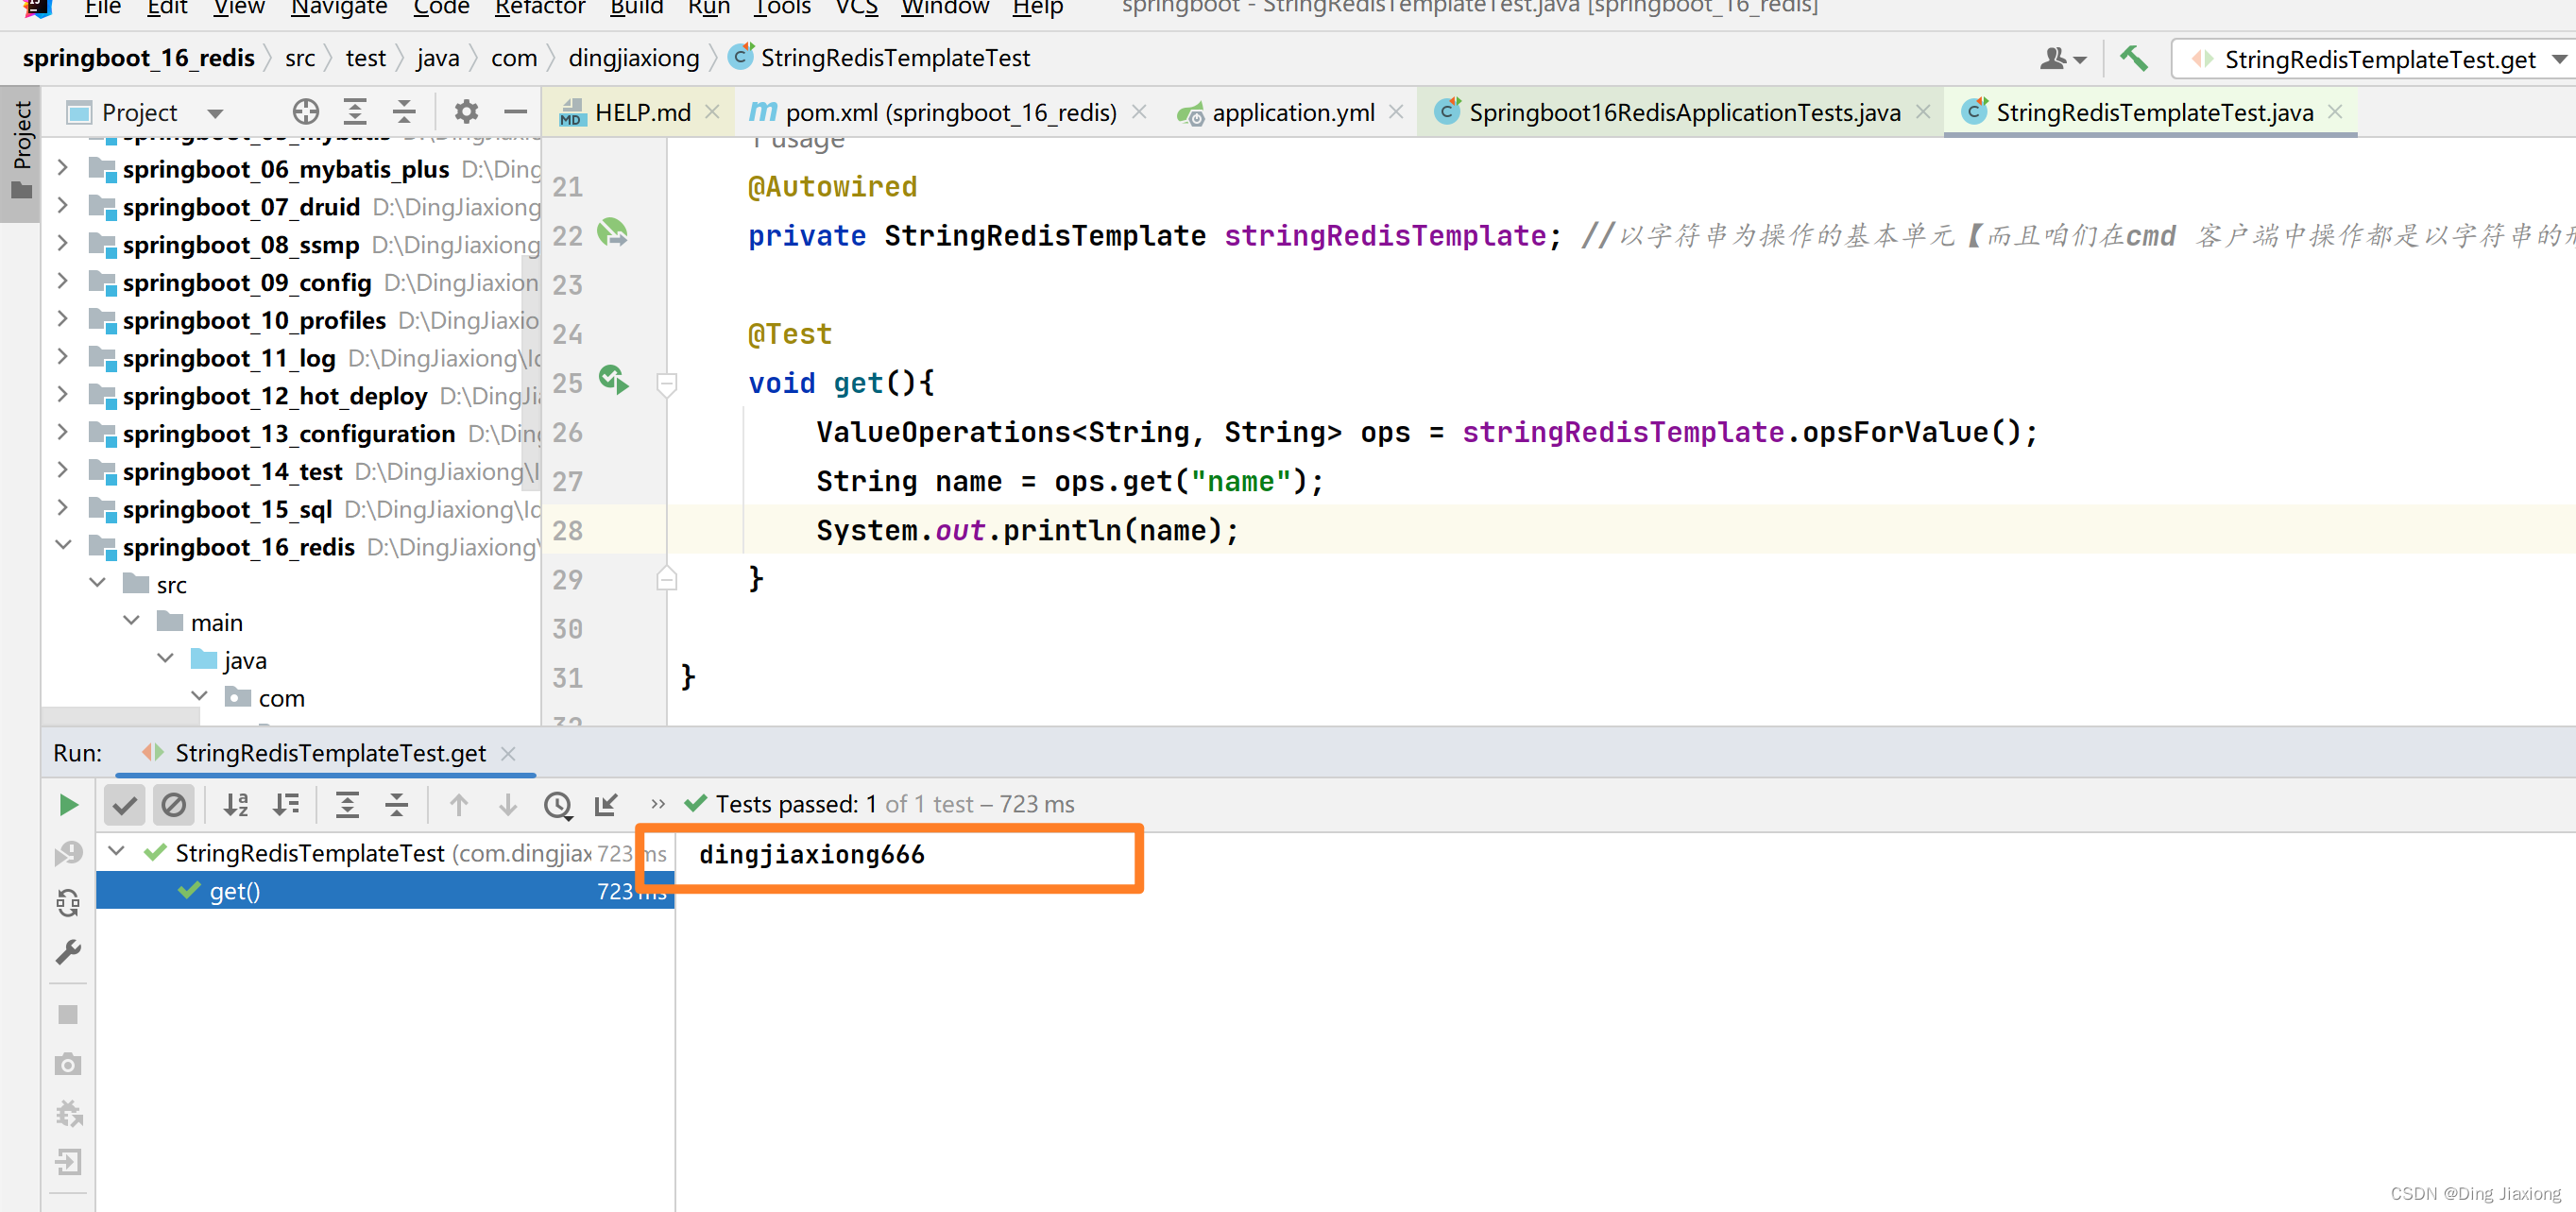Image resolution: width=2576 pixels, height=1212 pixels.
Task: Click import tests results icon
Action: pos(607,804)
